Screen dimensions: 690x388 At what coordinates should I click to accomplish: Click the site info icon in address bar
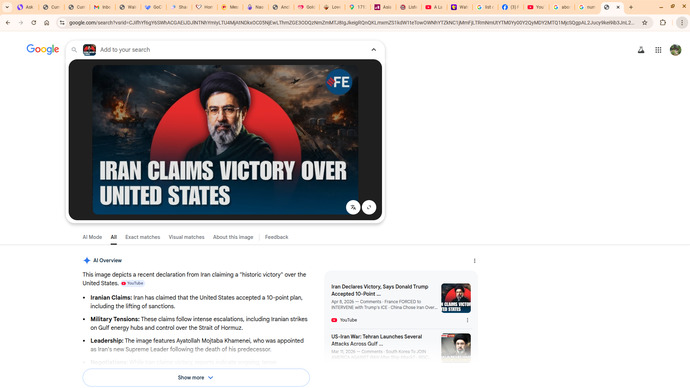click(x=62, y=22)
